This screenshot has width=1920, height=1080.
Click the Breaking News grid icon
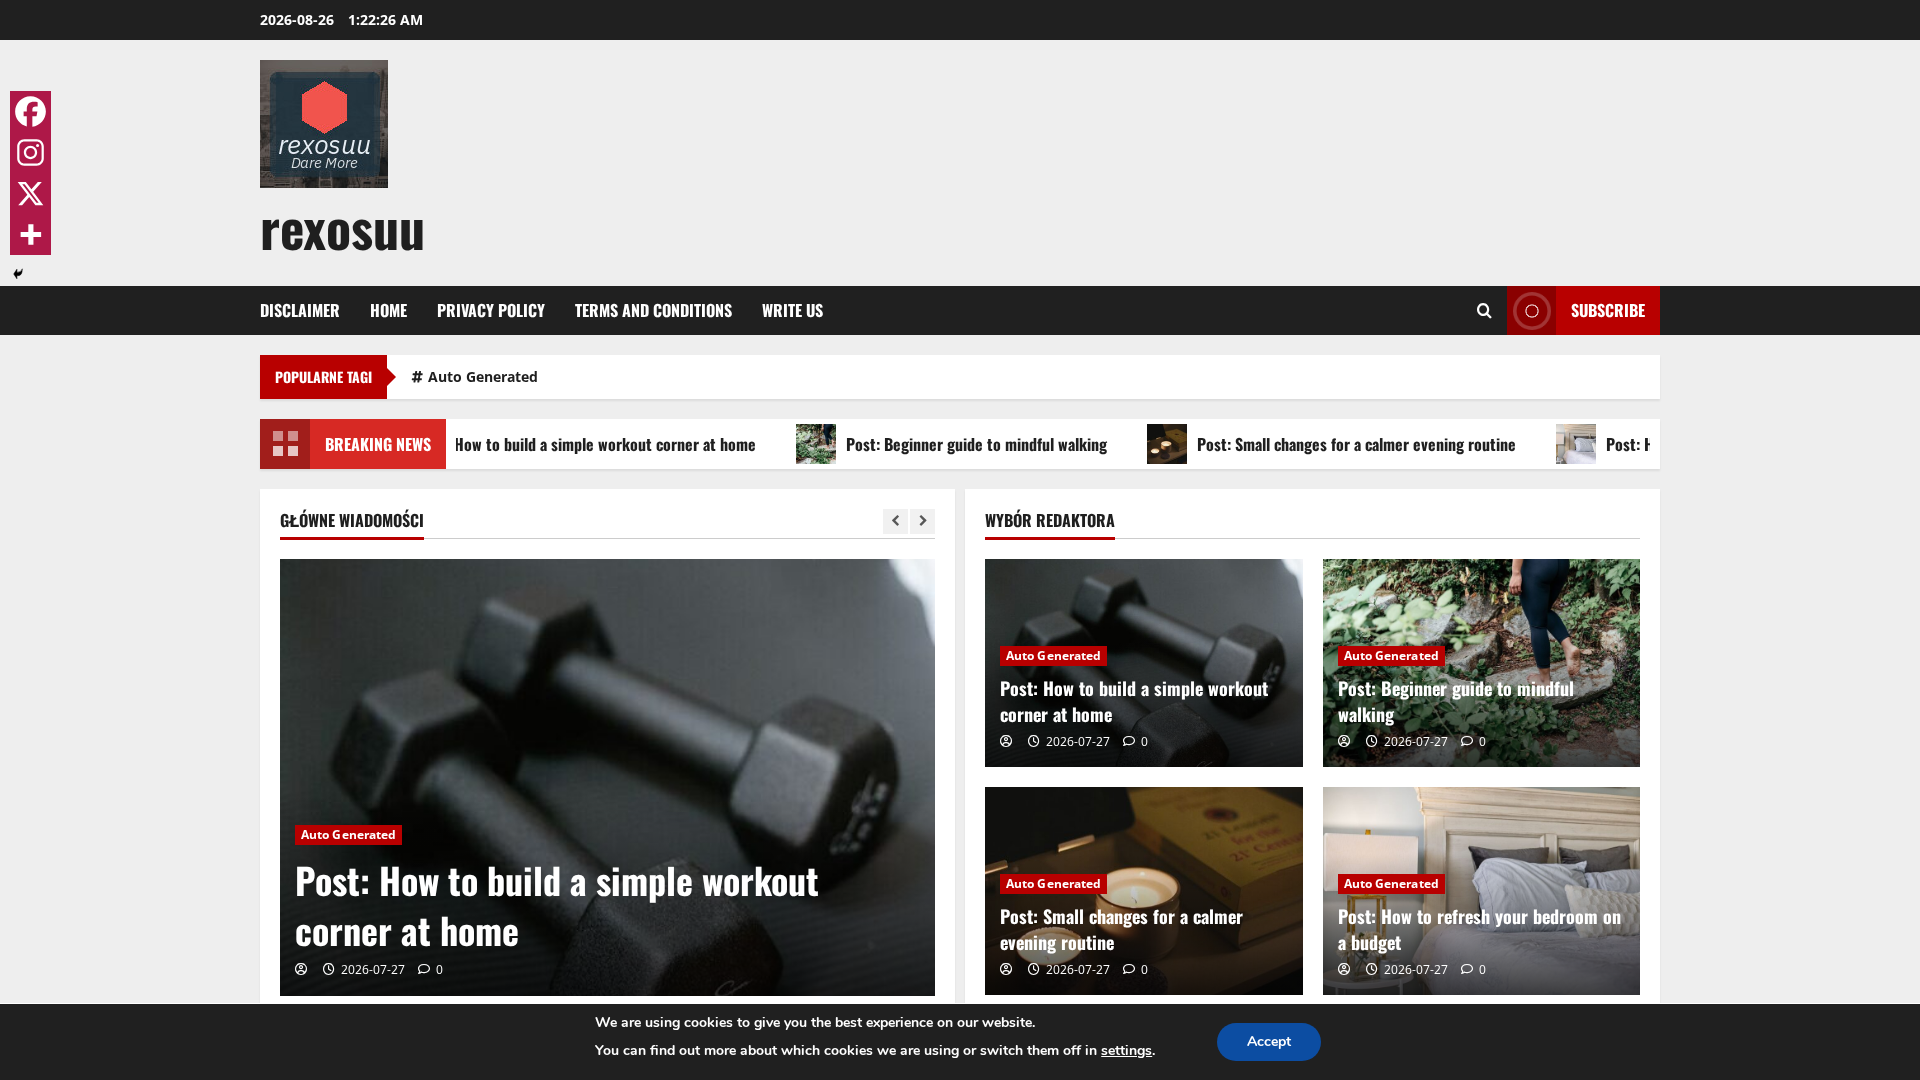coord(285,444)
